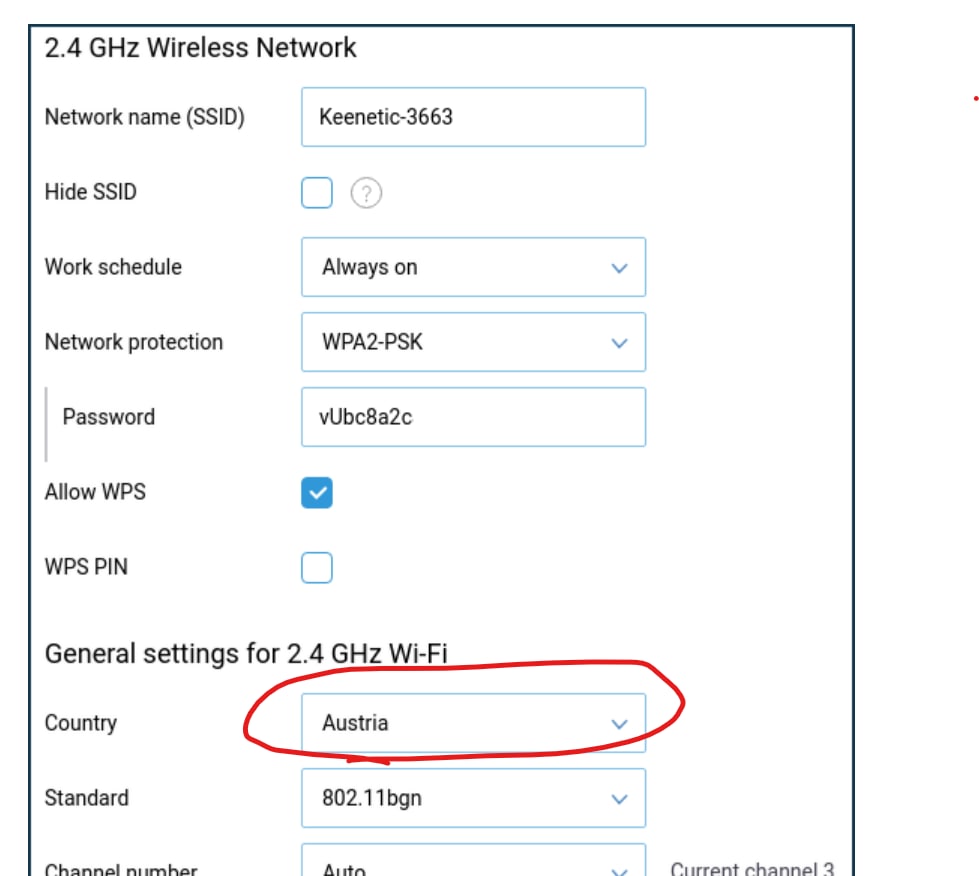The height and width of the screenshot is (876, 979).
Task: Open the WPA2-PSK network protection dropdown
Action: tap(473, 342)
